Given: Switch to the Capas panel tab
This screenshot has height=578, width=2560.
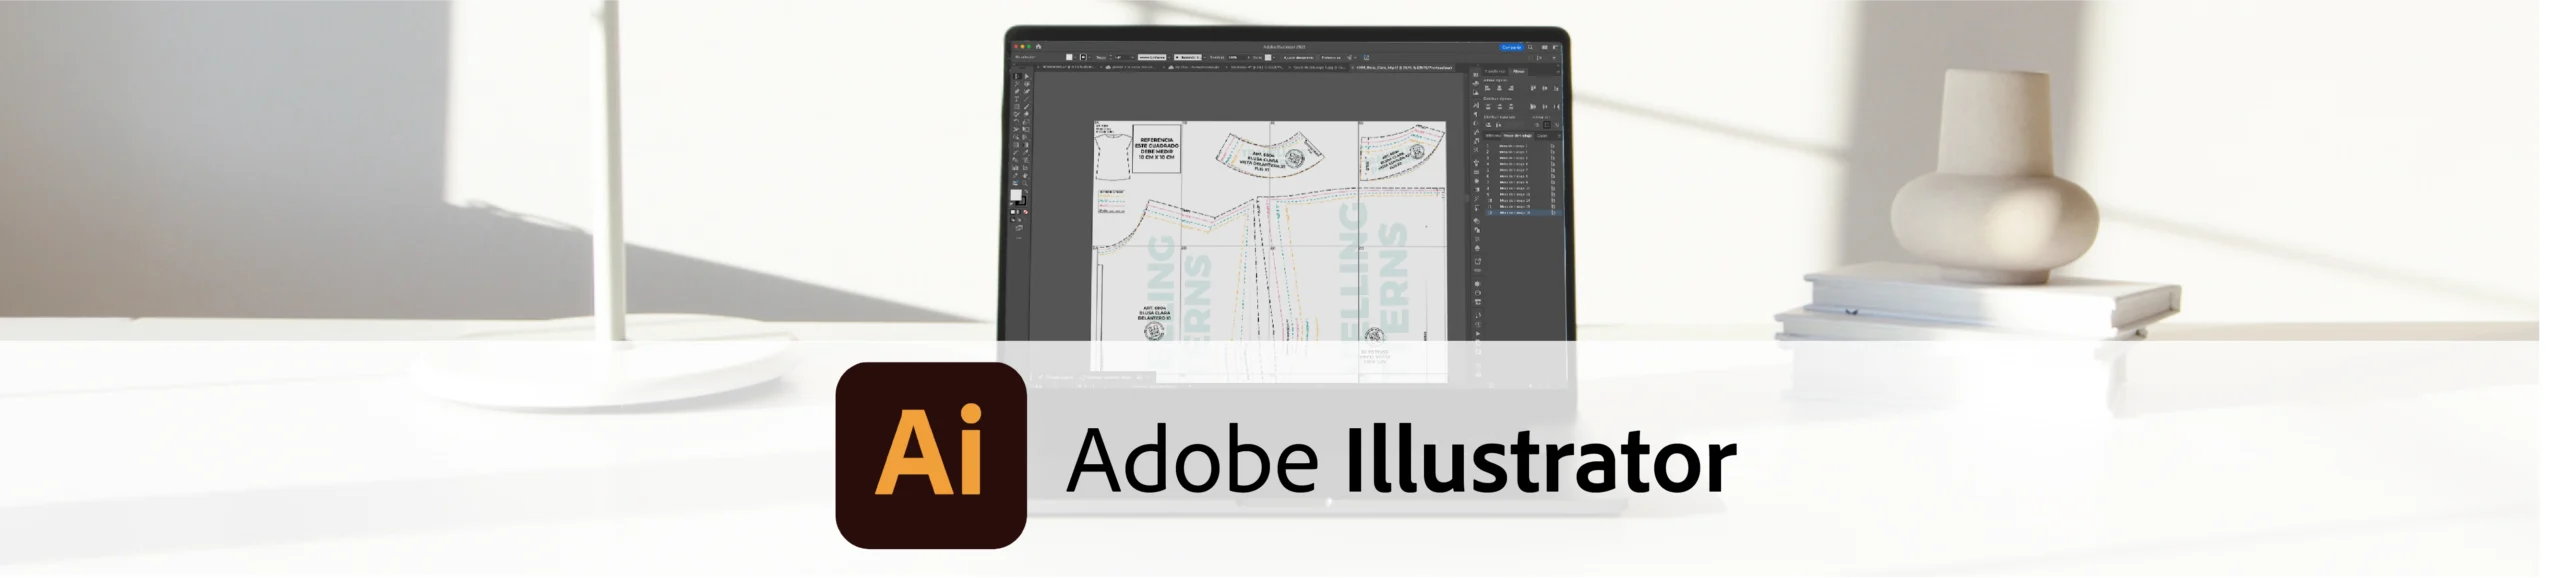Looking at the screenshot, I should 1542,135.
